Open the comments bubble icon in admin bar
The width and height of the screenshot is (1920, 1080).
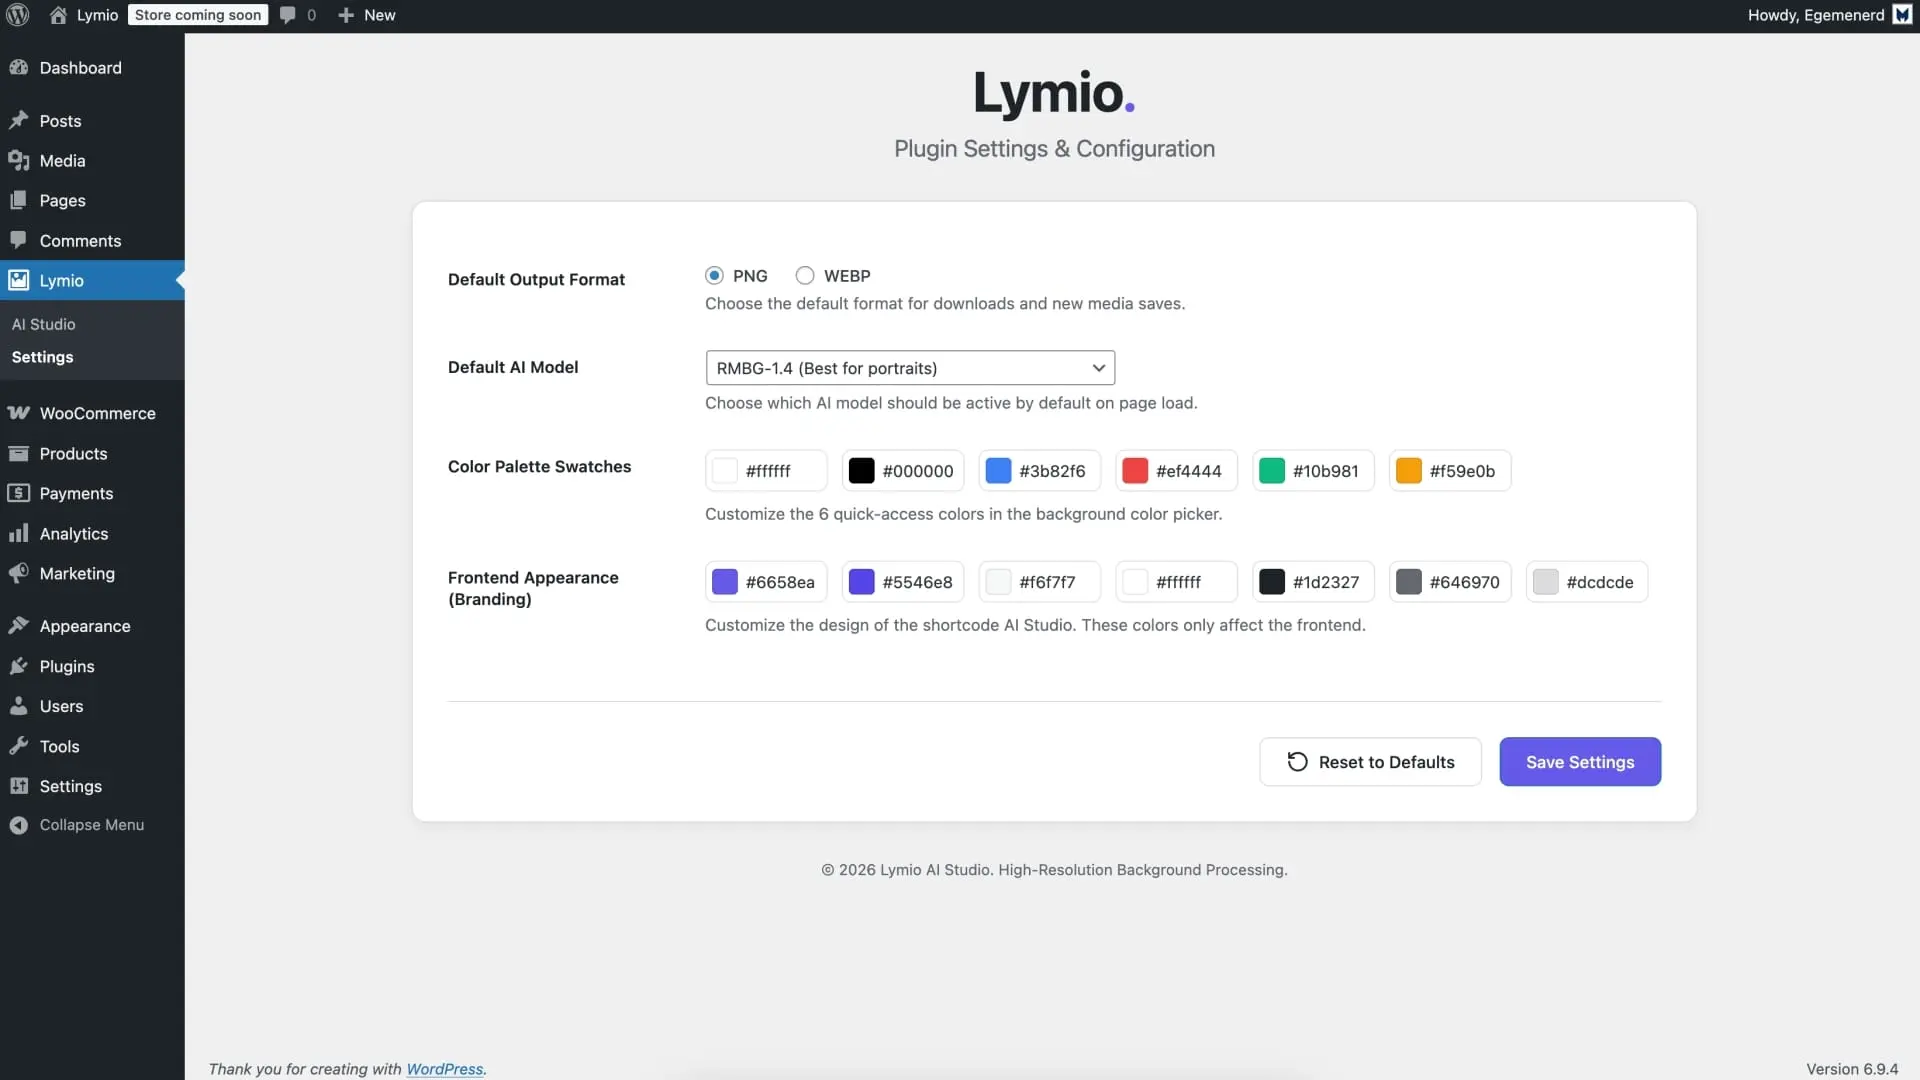(288, 15)
